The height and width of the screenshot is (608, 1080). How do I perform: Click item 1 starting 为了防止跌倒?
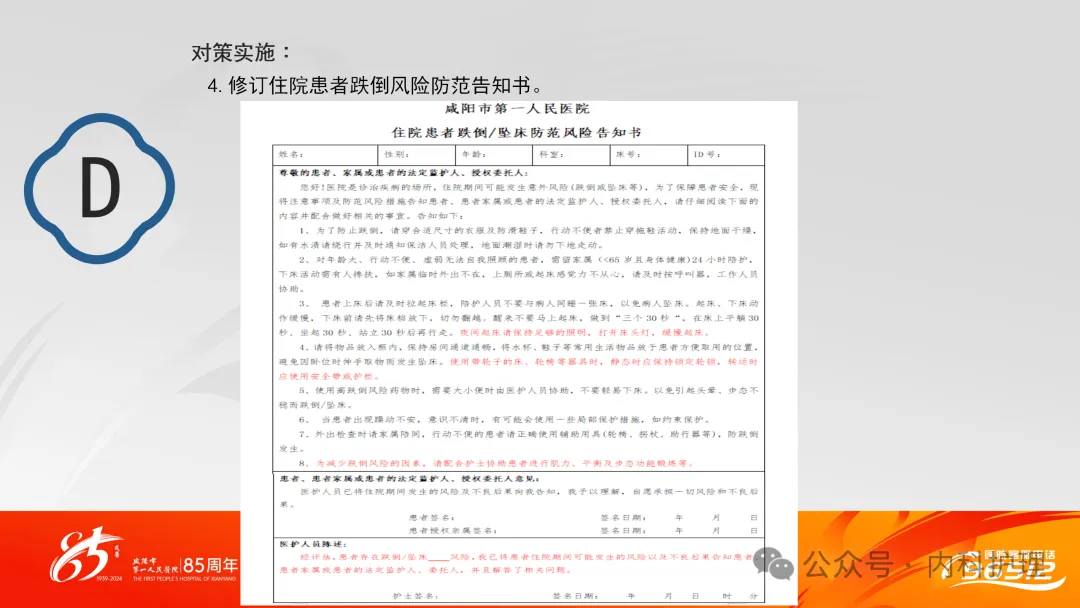click(518, 238)
